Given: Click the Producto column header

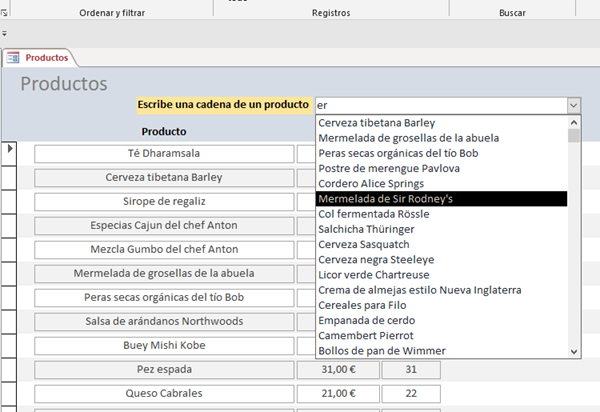Looking at the screenshot, I should click(x=163, y=131).
